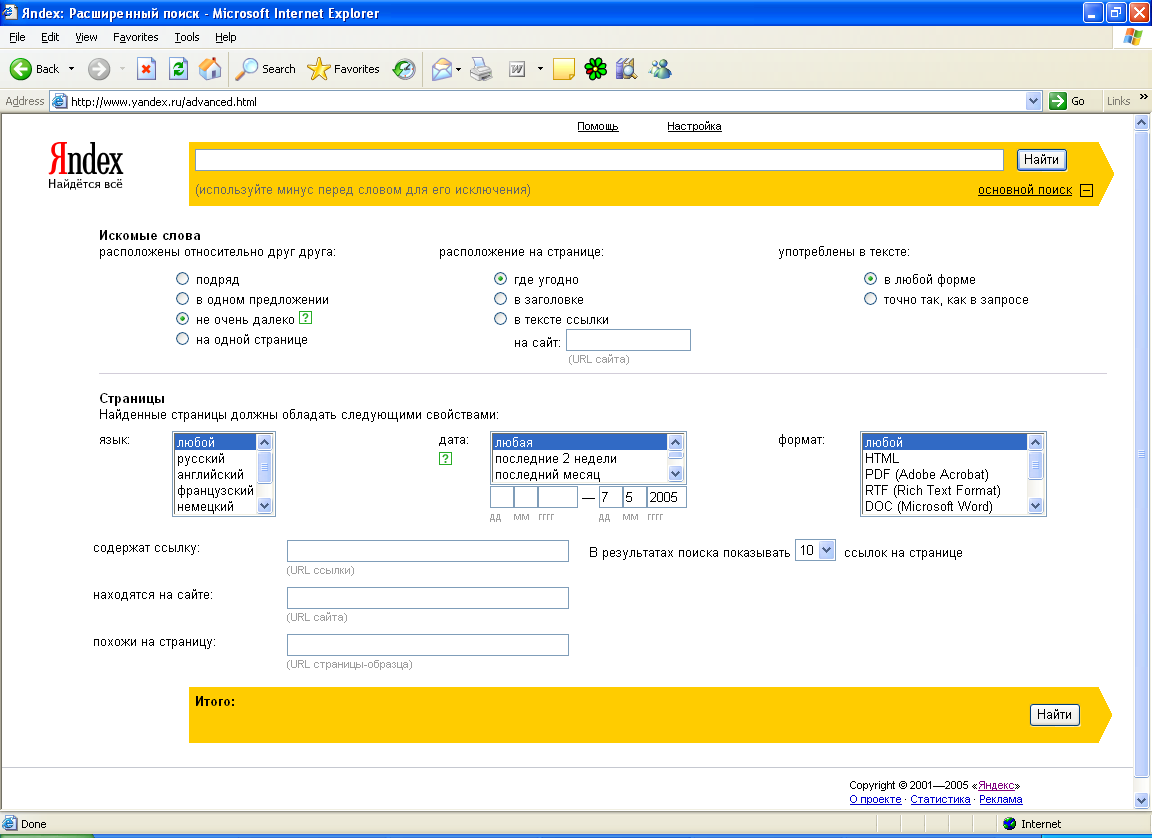Screen dimensions: 1152x838
Task: Select the 'где угодно' radio button
Action: (500, 278)
